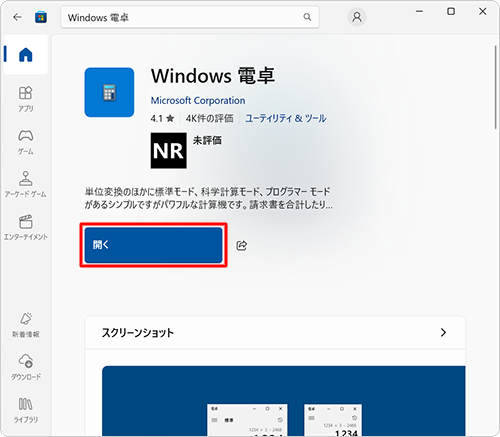Open the 新着情報 sidebar item
500x437 pixels.
26,325
